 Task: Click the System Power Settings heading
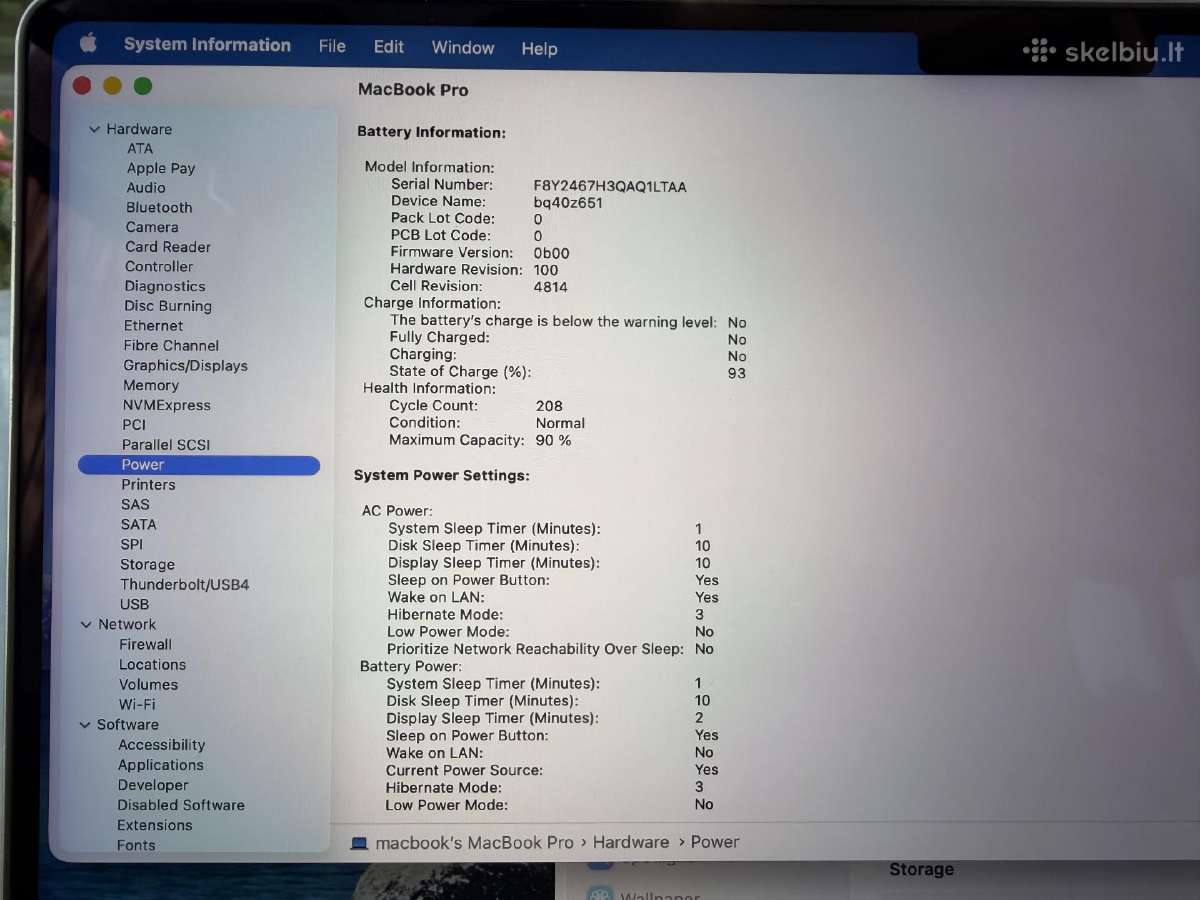point(441,476)
